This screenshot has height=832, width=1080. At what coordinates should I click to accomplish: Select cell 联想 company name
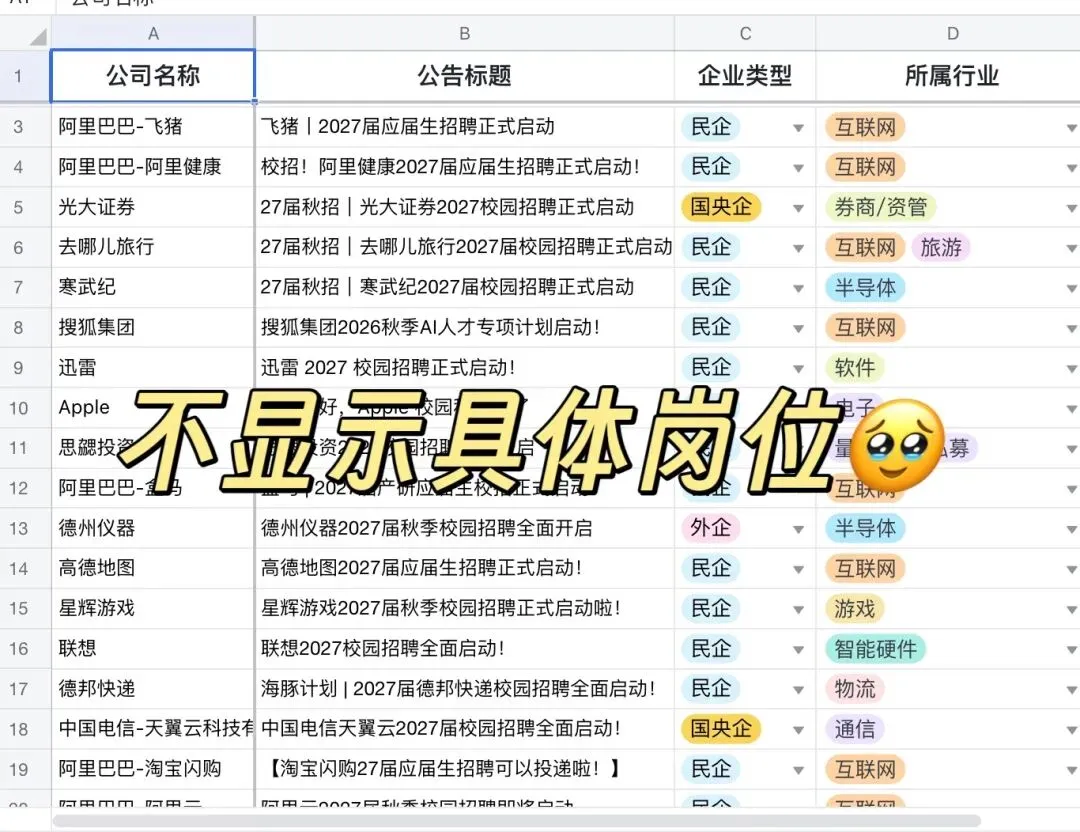click(x=153, y=648)
